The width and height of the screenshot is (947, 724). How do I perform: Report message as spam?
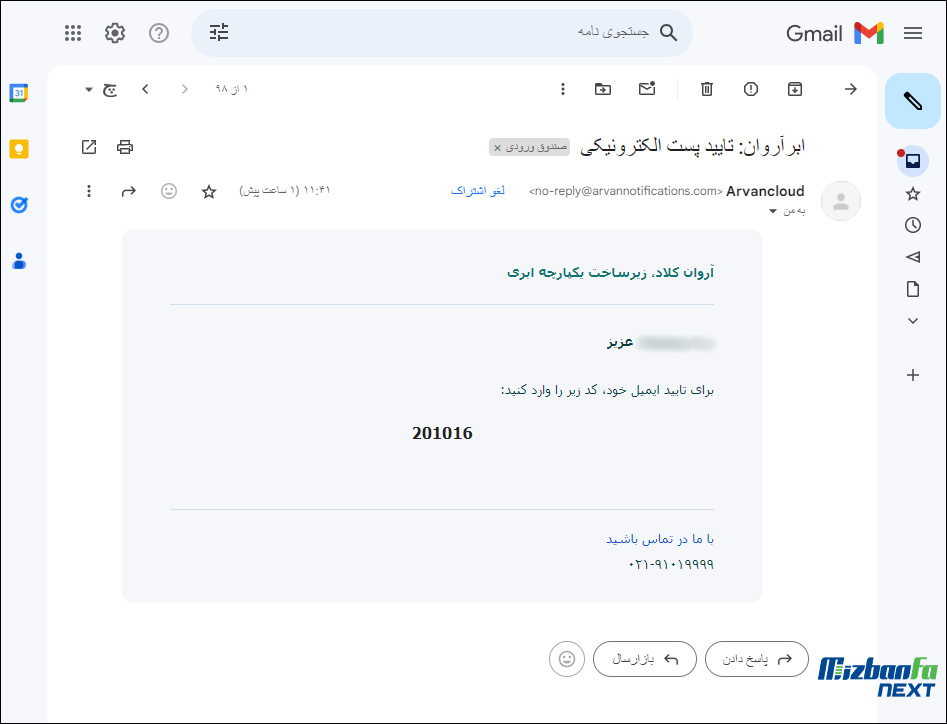click(x=751, y=89)
